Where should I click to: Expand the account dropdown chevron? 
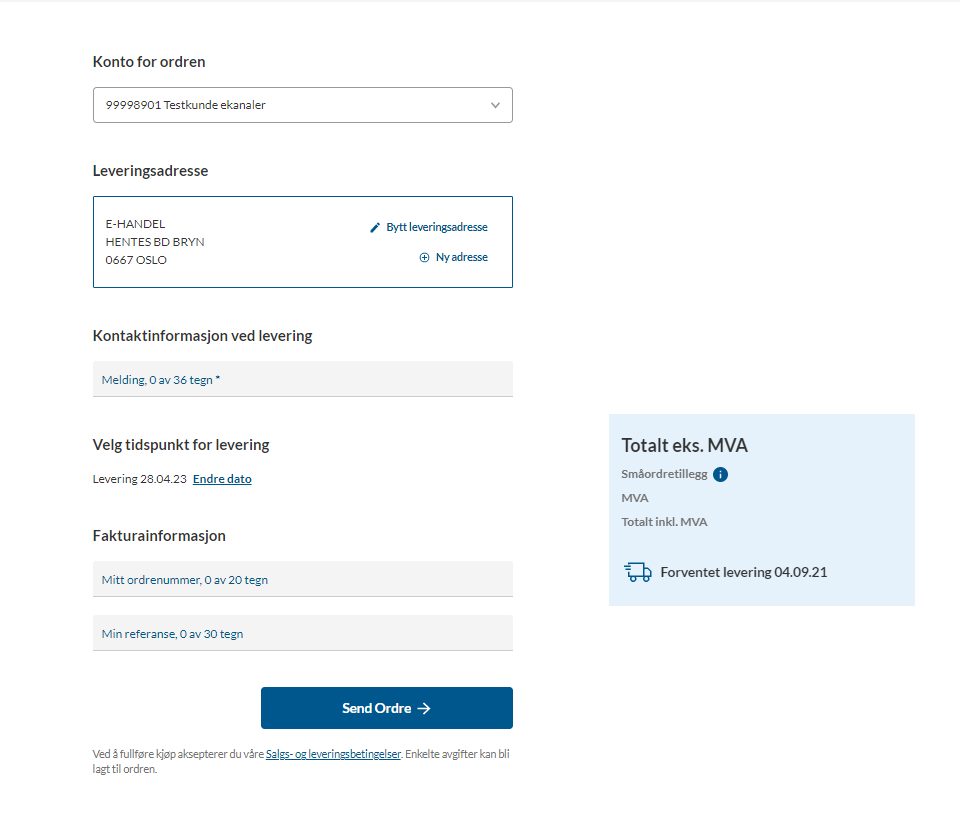[x=495, y=105]
